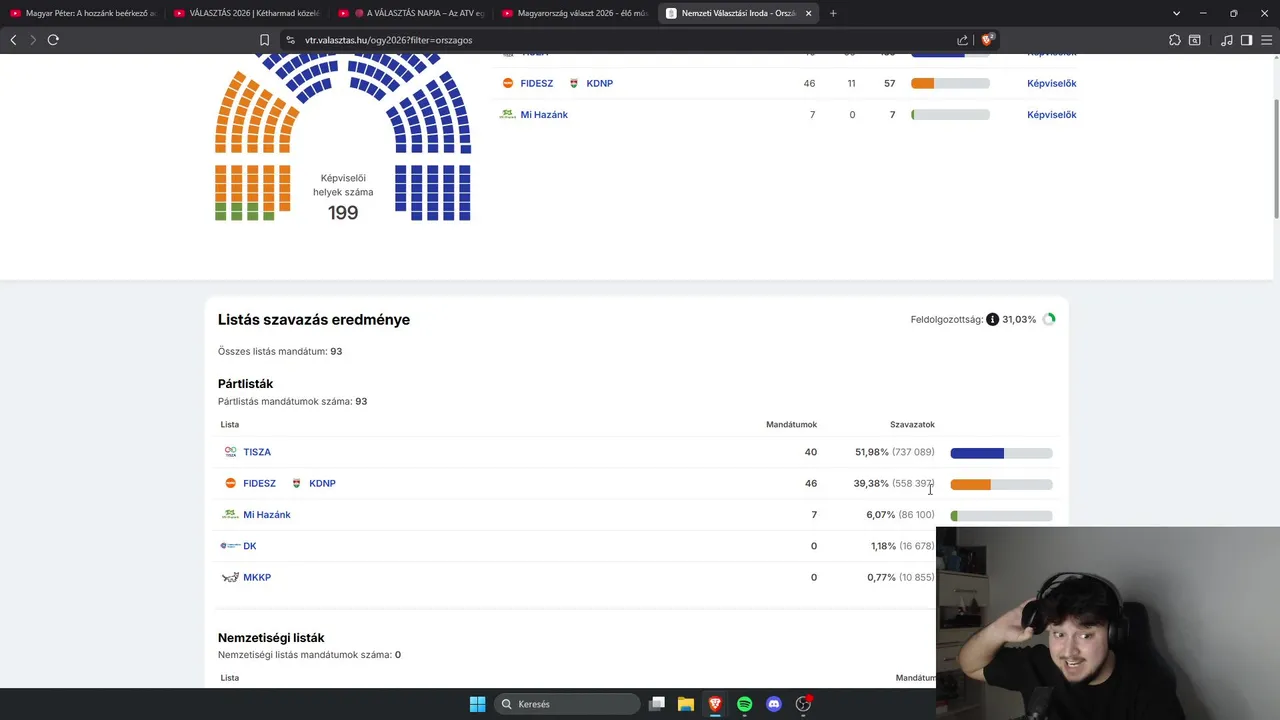Click the FIDESZ-KDNP orange seat progress bar
Viewport: 1280px width, 720px height.
click(x=950, y=83)
